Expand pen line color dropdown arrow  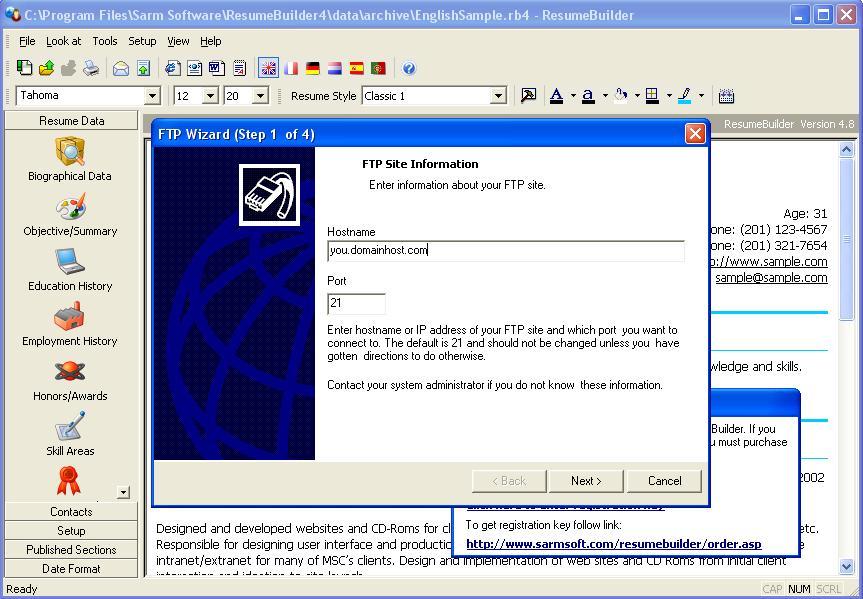point(701,96)
